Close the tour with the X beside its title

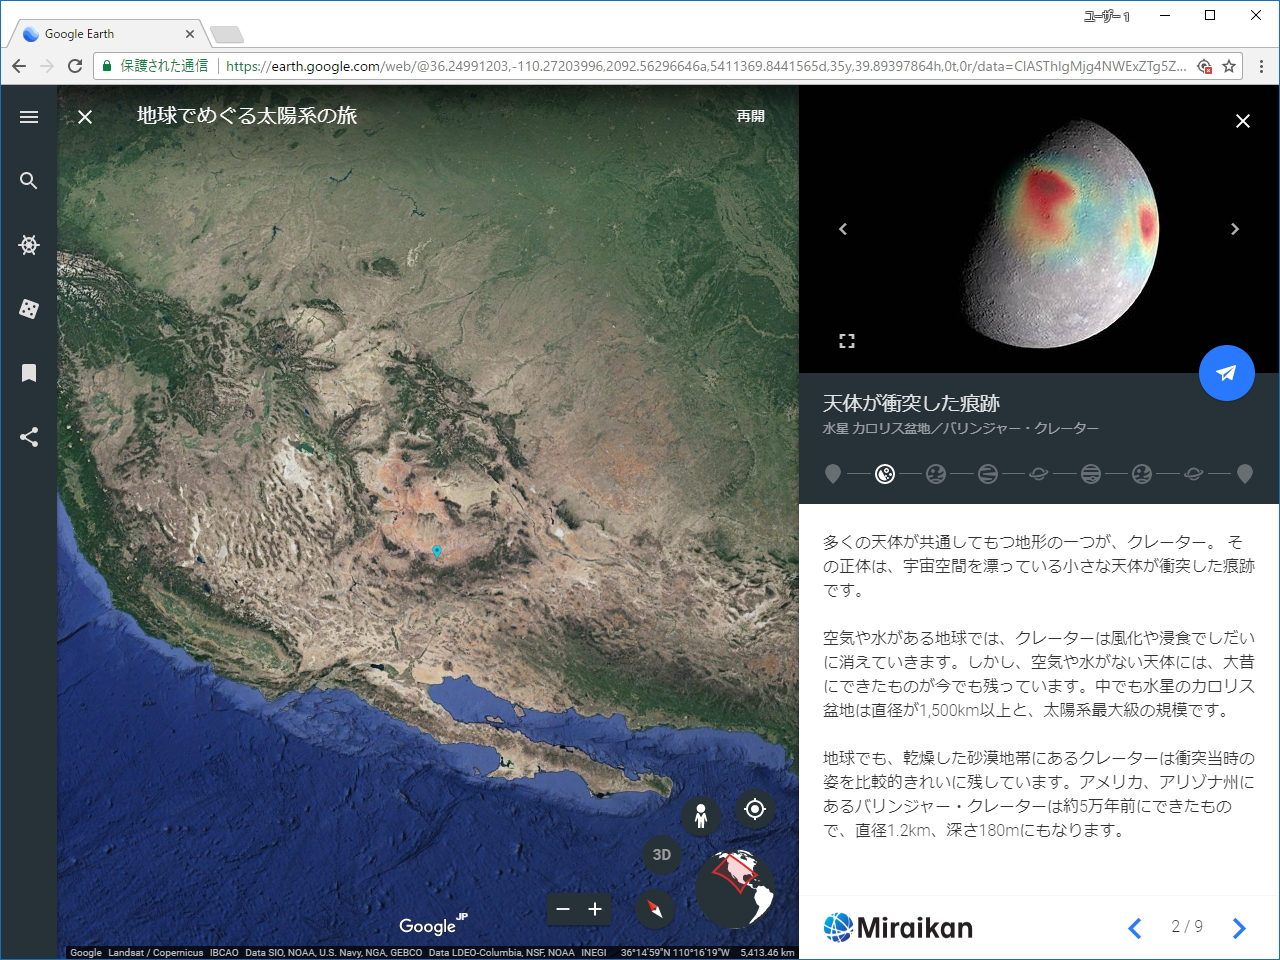85,117
